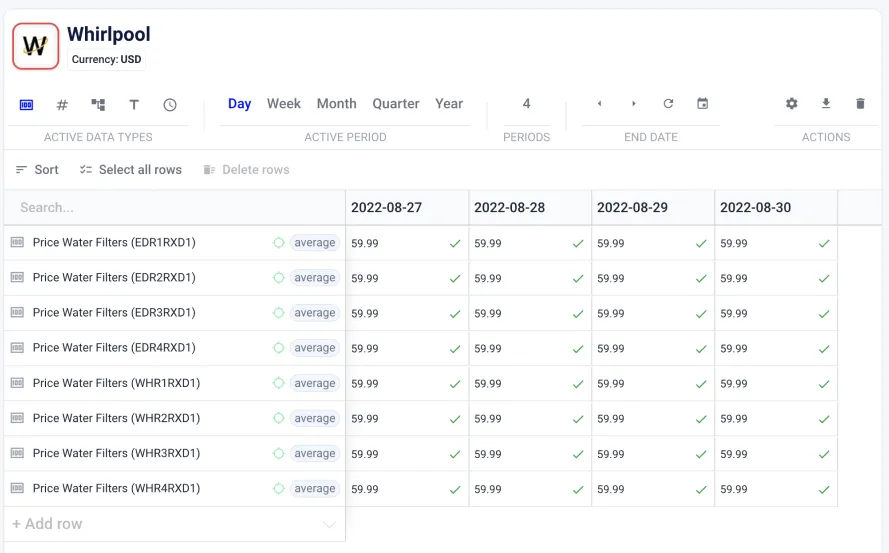Click 59.99 for WHR3RXD1 on 2022-08-27
889x553 pixels.
coord(365,454)
